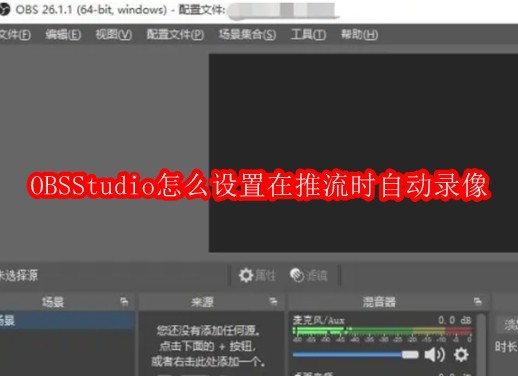Click the 未选择源 label
The width and height of the screenshot is (518, 376).
point(19,275)
